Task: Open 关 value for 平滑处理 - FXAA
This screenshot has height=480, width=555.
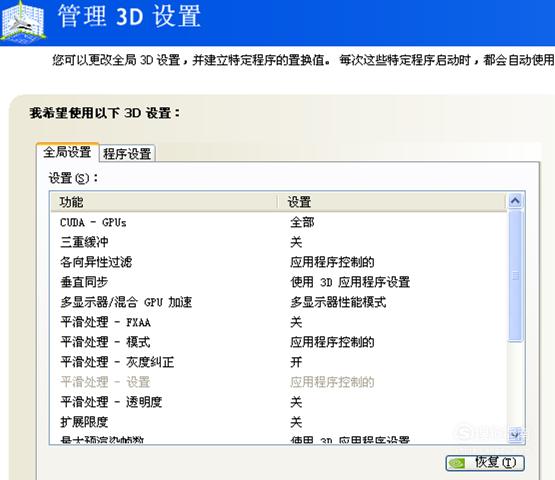Action: click(x=296, y=322)
